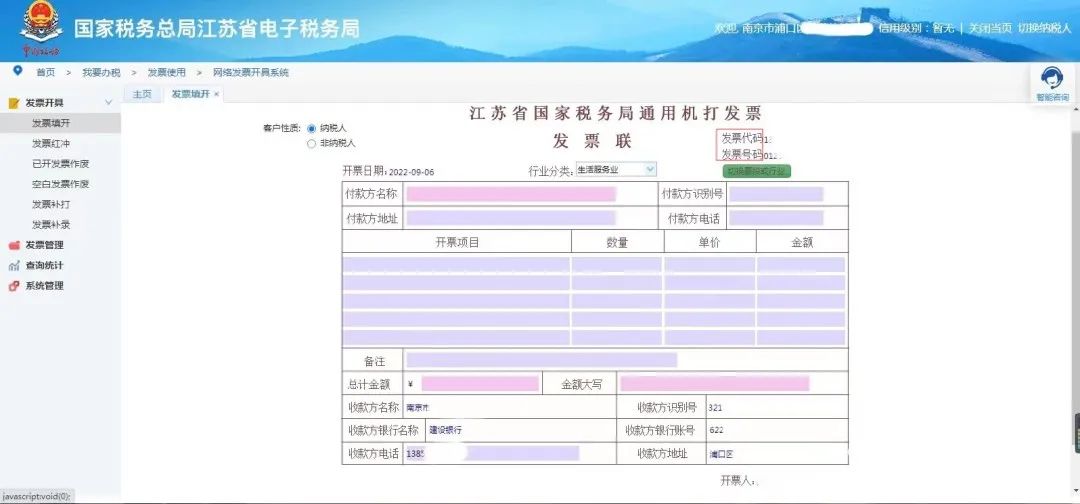Click the first row 开票项目 cell
This screenshot has width=1080, height=504.
(x=456, y=265)
